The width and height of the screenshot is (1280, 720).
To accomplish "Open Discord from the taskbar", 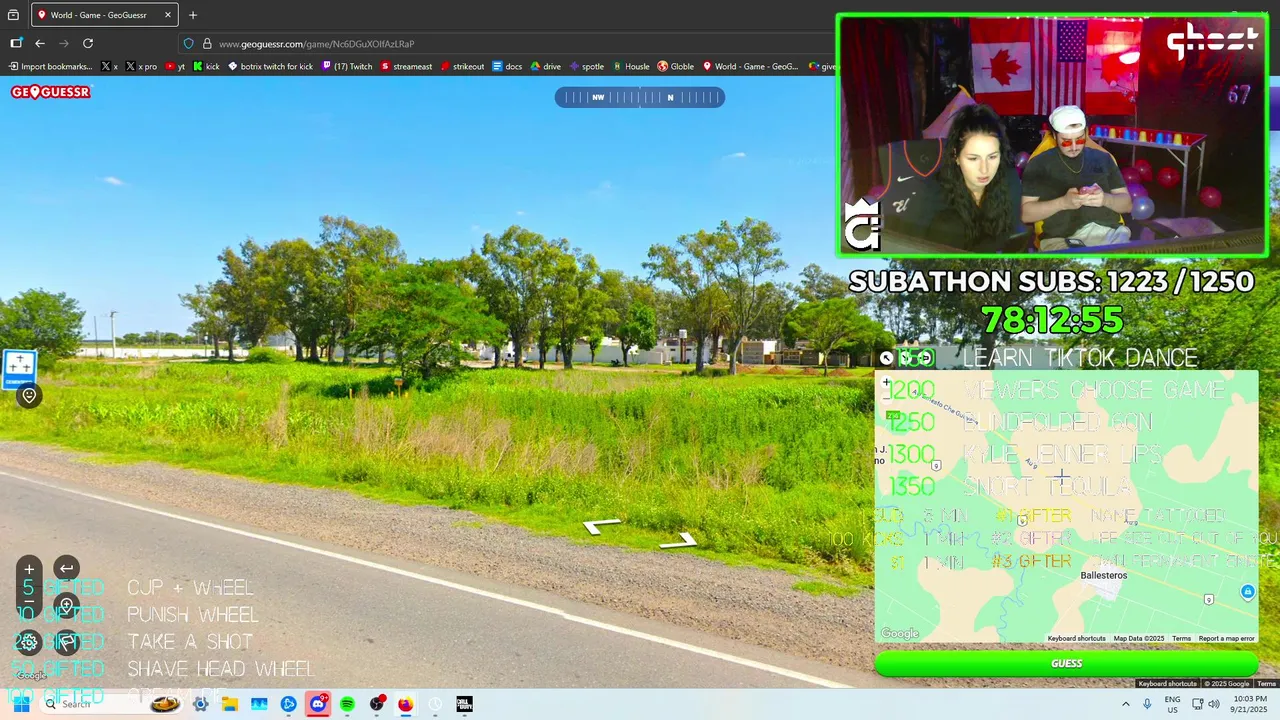I will [318, 704].
